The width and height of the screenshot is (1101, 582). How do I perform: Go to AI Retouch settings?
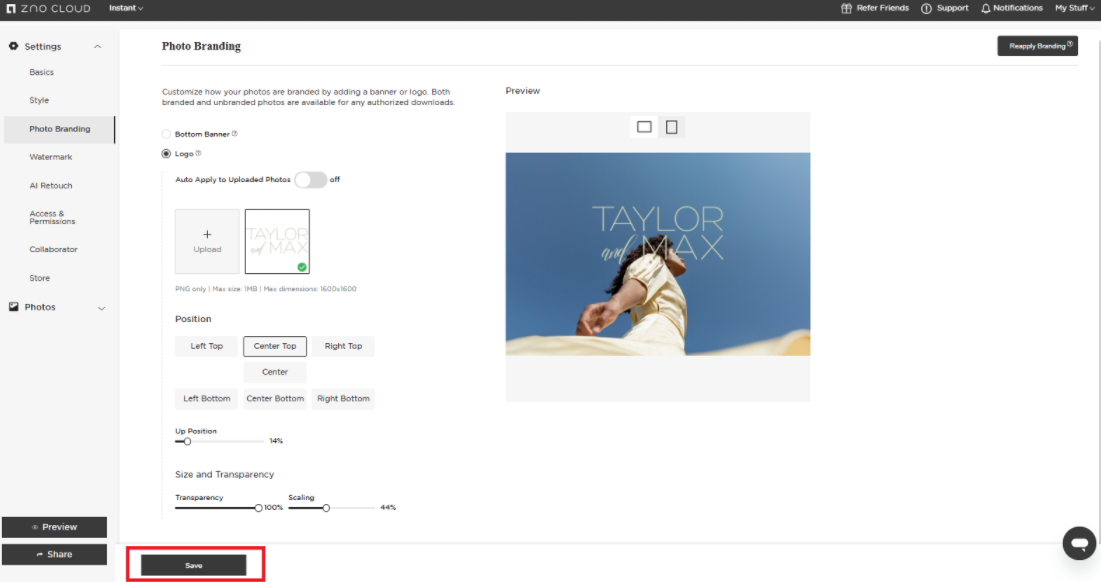coord(51,186)
